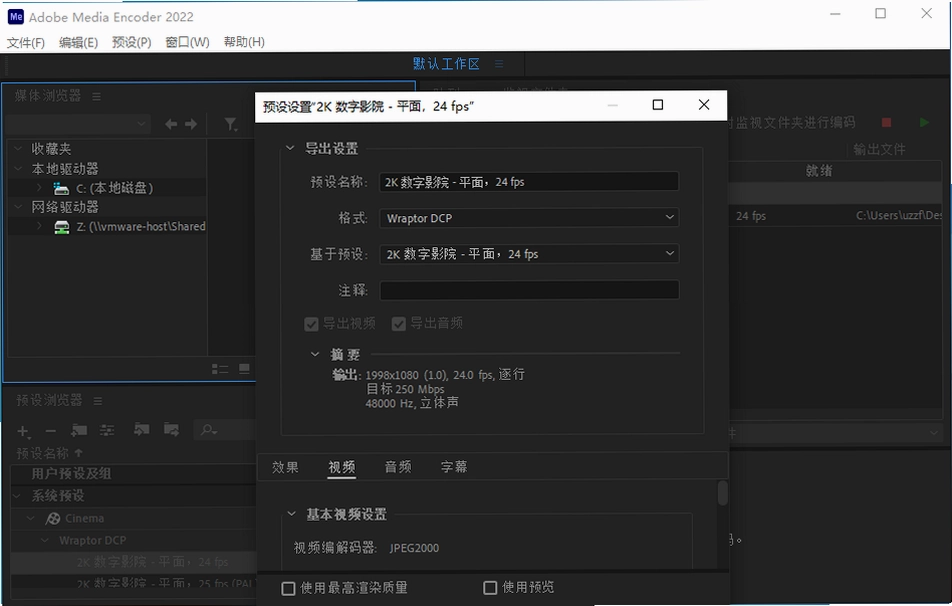Select 用户预设及组 in Preset Browser
Screen dimensions: 952x606
(71, 474)
